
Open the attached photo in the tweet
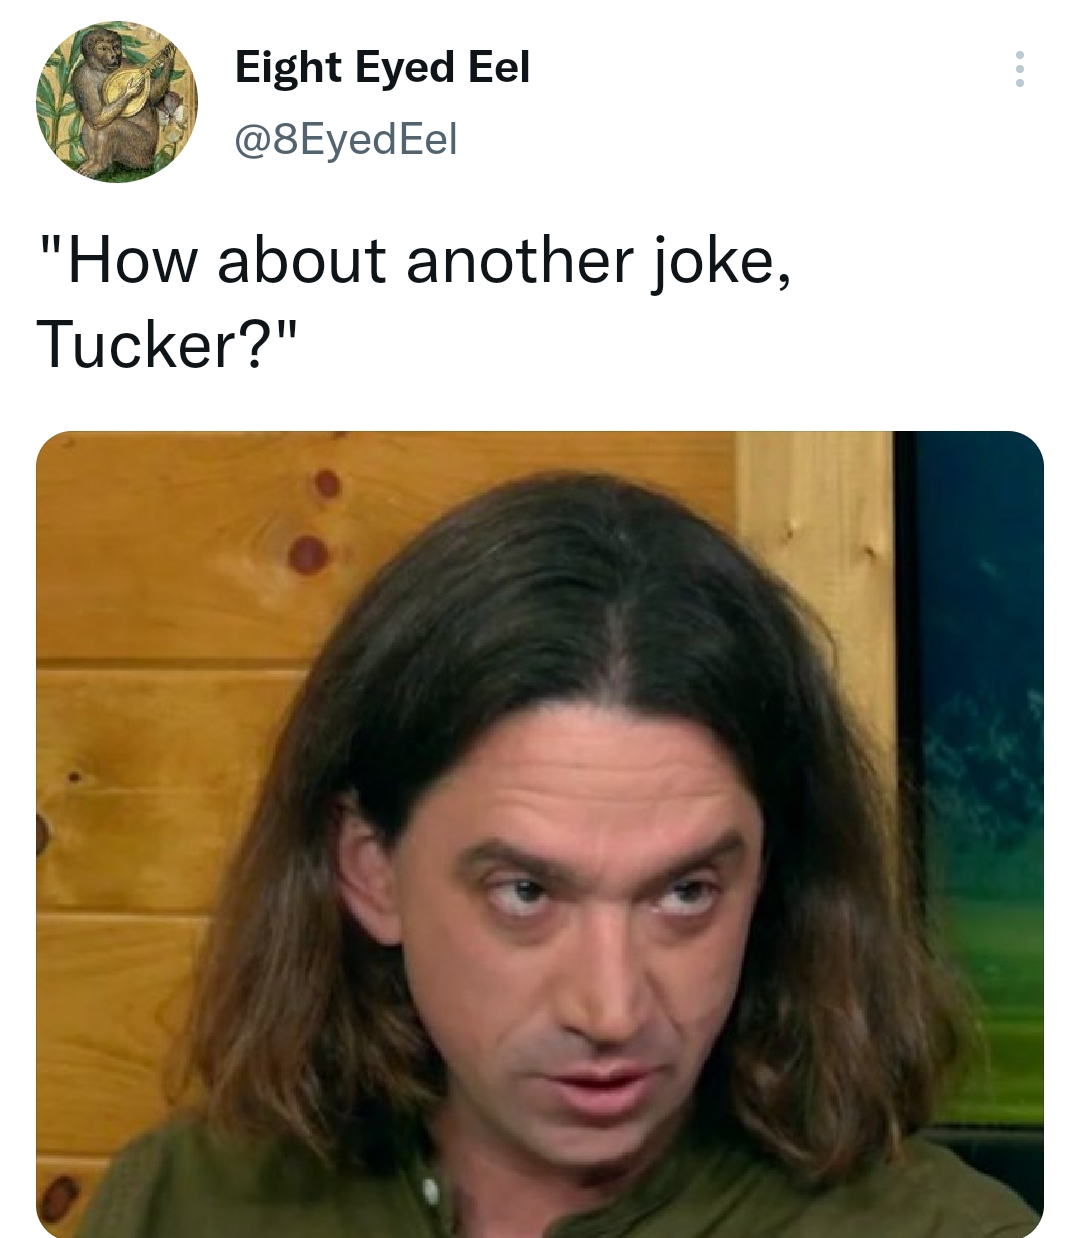540,834
